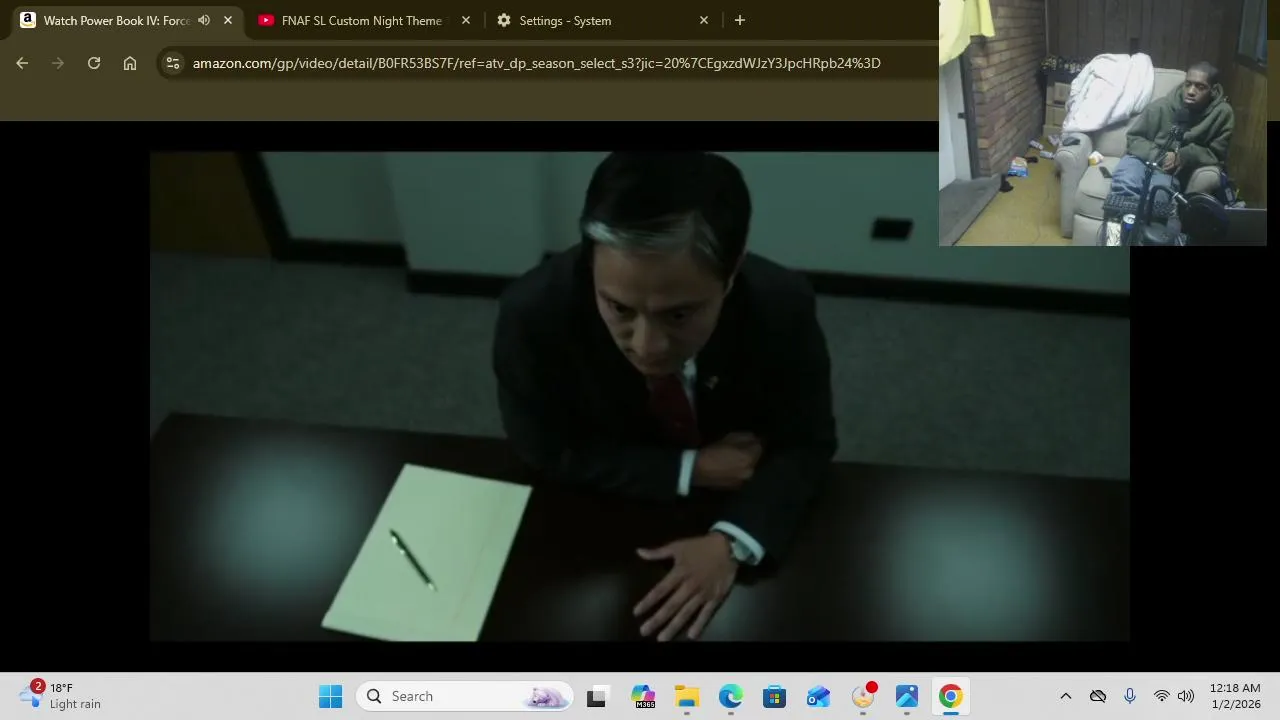The image size is (1280, 720).
Task: Close the Watch Power Book IV tab
Action: point(228,20)
